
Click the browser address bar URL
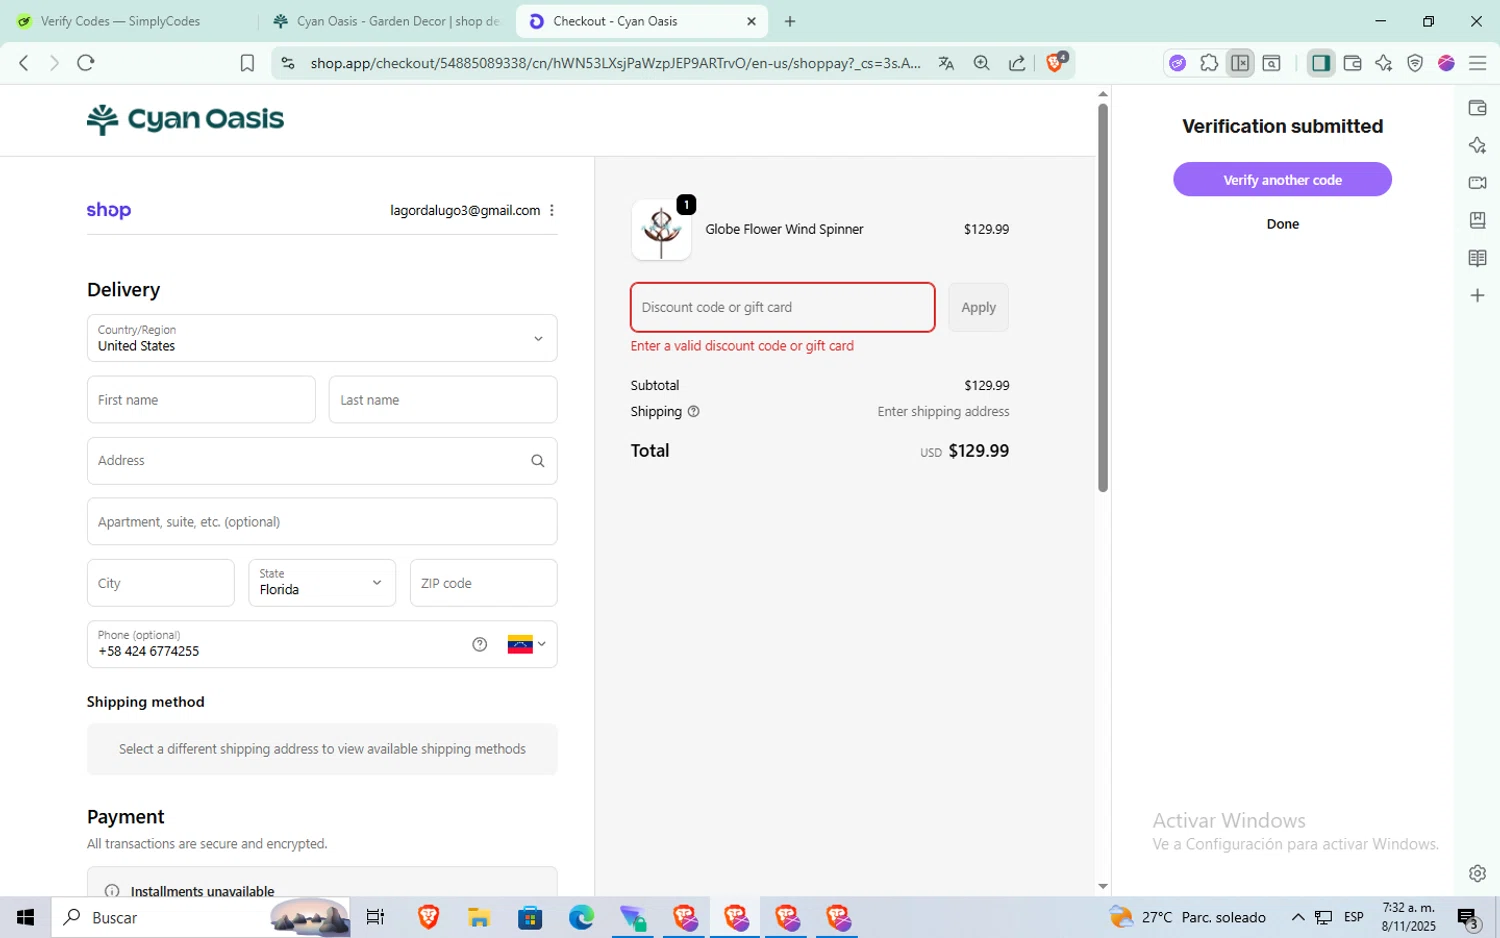click(615, 63)
